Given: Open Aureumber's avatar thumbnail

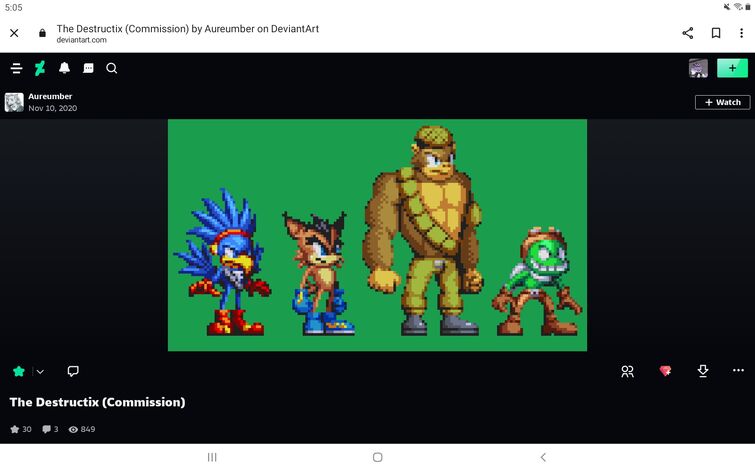Looking at the screenshot, I should point(14,102).
